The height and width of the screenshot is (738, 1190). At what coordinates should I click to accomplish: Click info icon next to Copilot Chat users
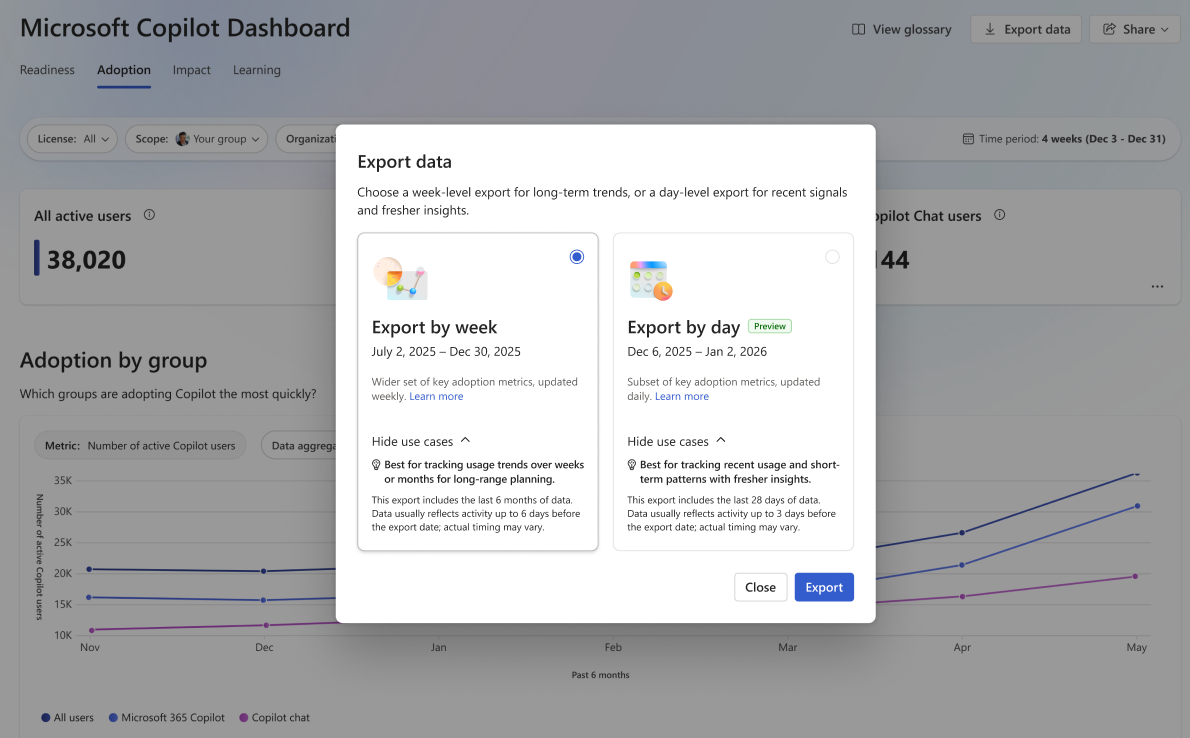[1000, 215]
